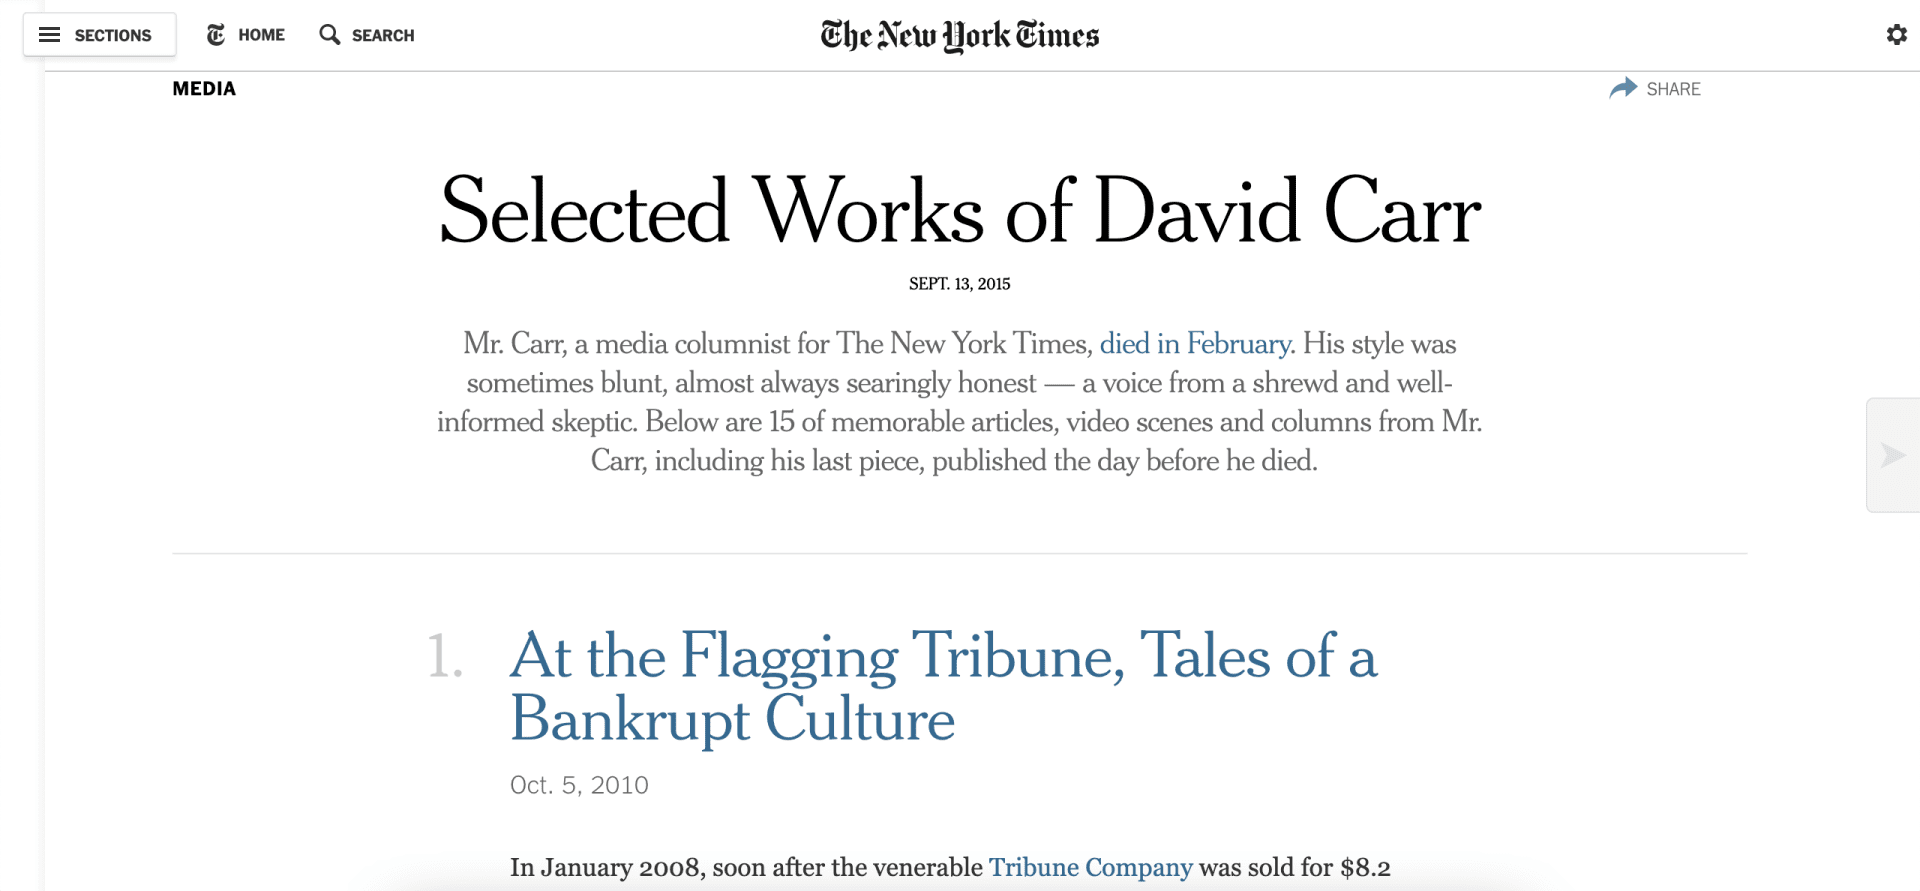This screenshot has width=1920, height=891.
Task: Open the settings gear icon
Action: click(x=1896, y=35)
